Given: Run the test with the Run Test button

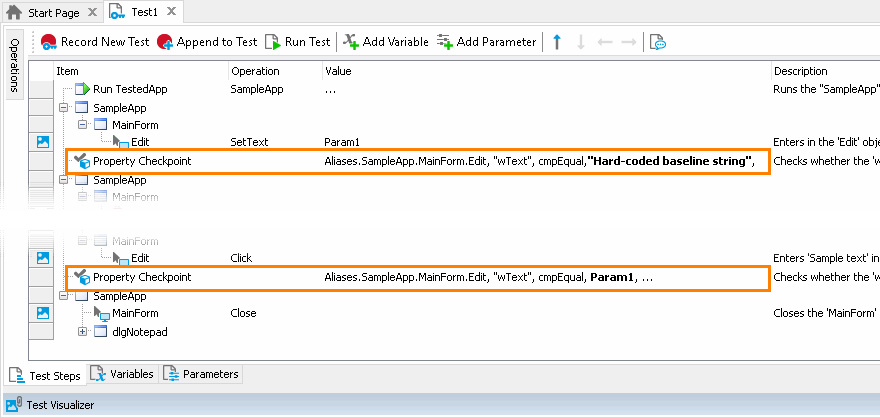Looking at the screenshot, I should coord(297,42).
